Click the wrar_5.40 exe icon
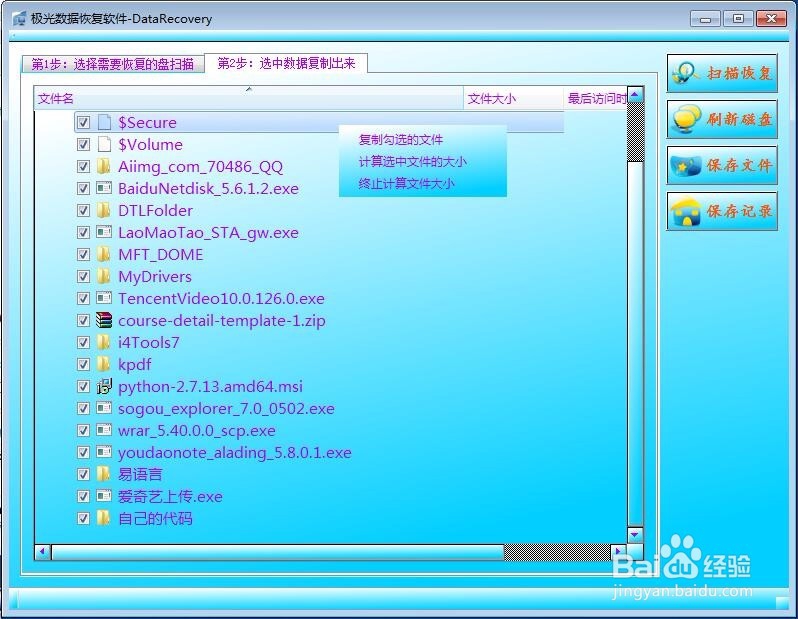 (x=104, y=430)
